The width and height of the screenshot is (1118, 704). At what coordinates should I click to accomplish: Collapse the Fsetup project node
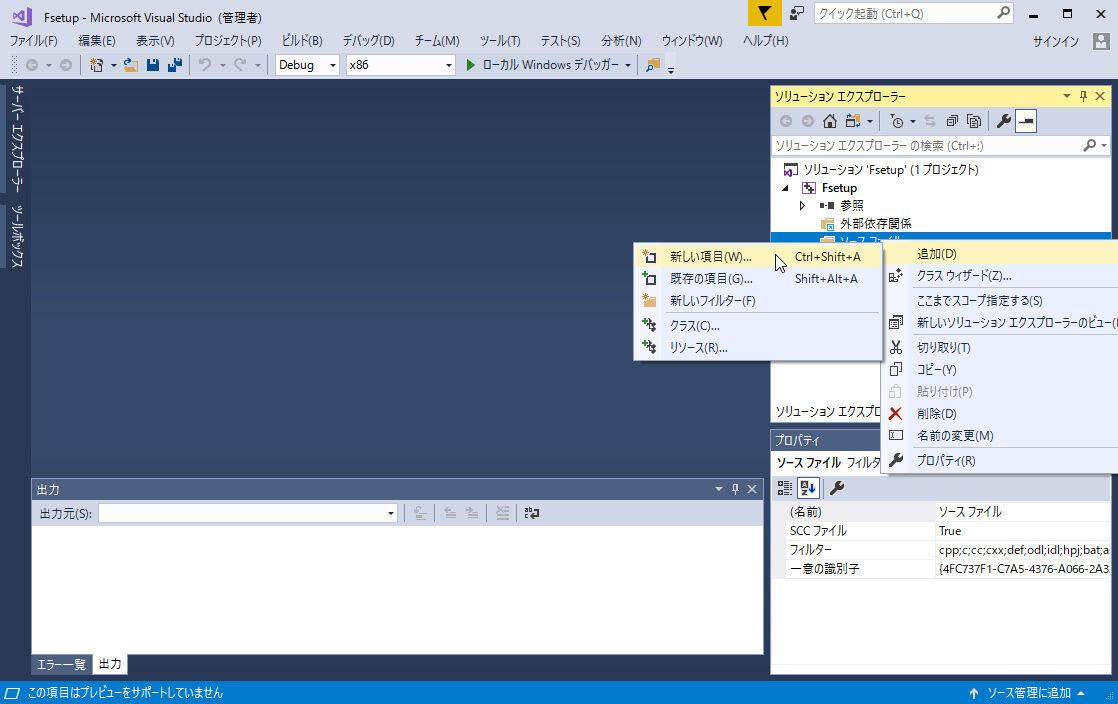pos(785,188)
